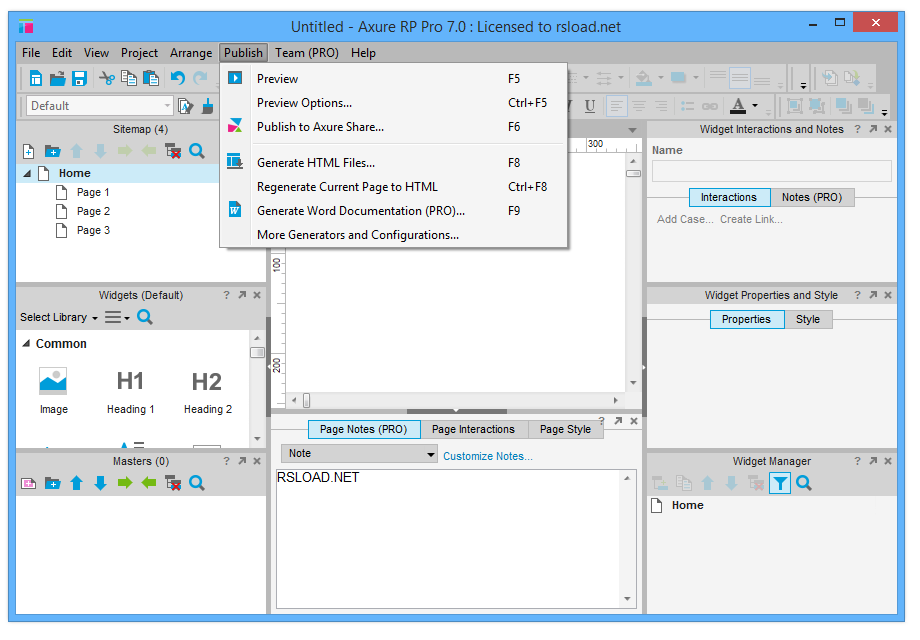The width and height of the screenshot is (920, 640).
Task: Switch to the Page Interactions tab
Action: [473, 429]
